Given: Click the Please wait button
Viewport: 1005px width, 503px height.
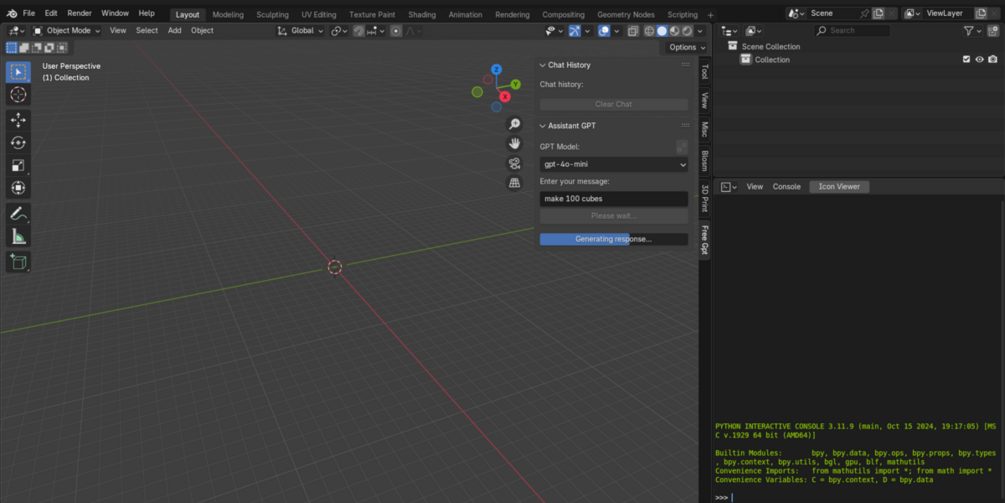Looking at the screenshot, I should click(613, 216).
